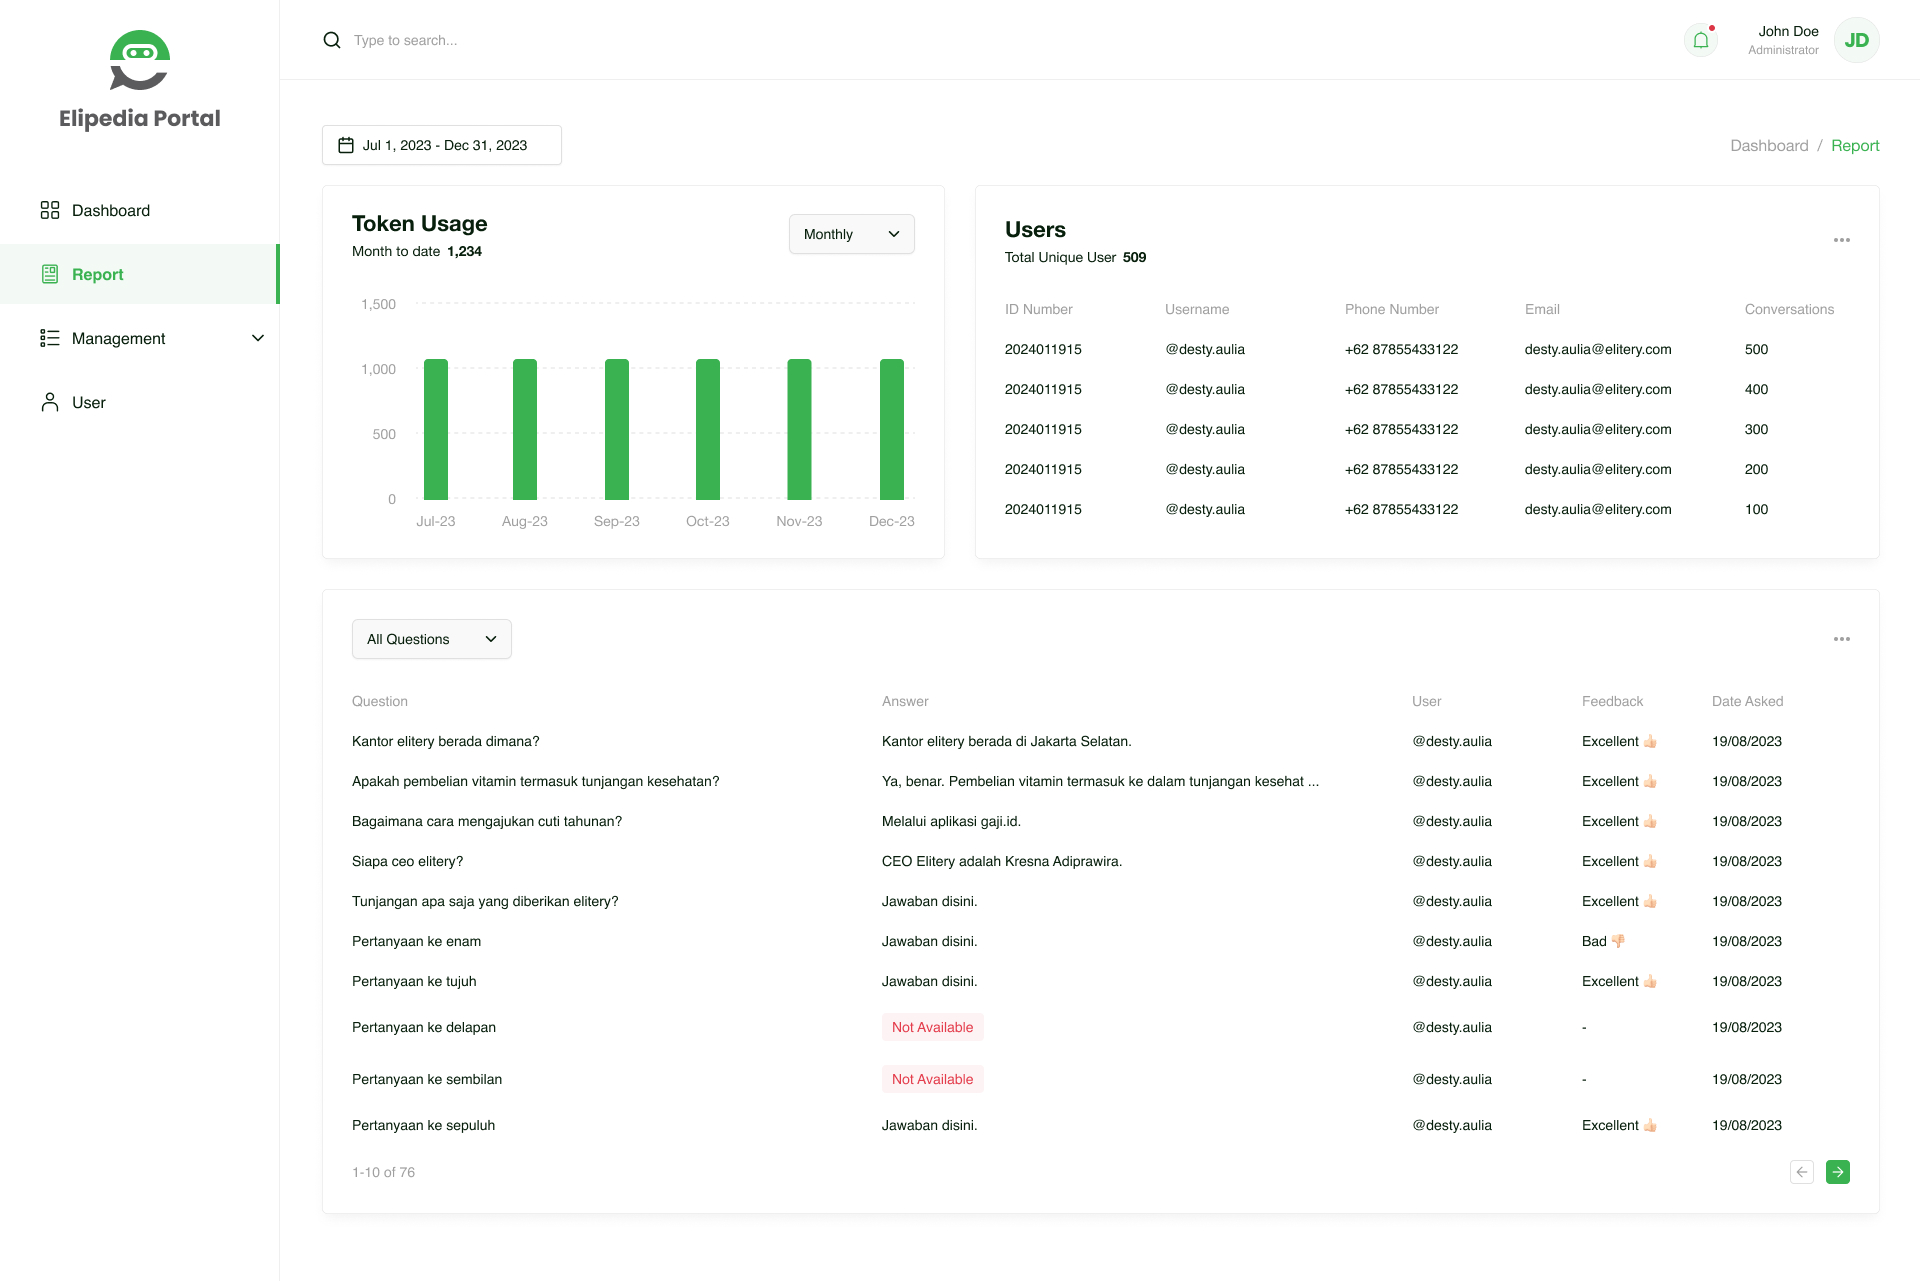The height and width of the screenshot is (1281, 1920).
Task: Click the Management sidebar icon
Action: point(49,337)
